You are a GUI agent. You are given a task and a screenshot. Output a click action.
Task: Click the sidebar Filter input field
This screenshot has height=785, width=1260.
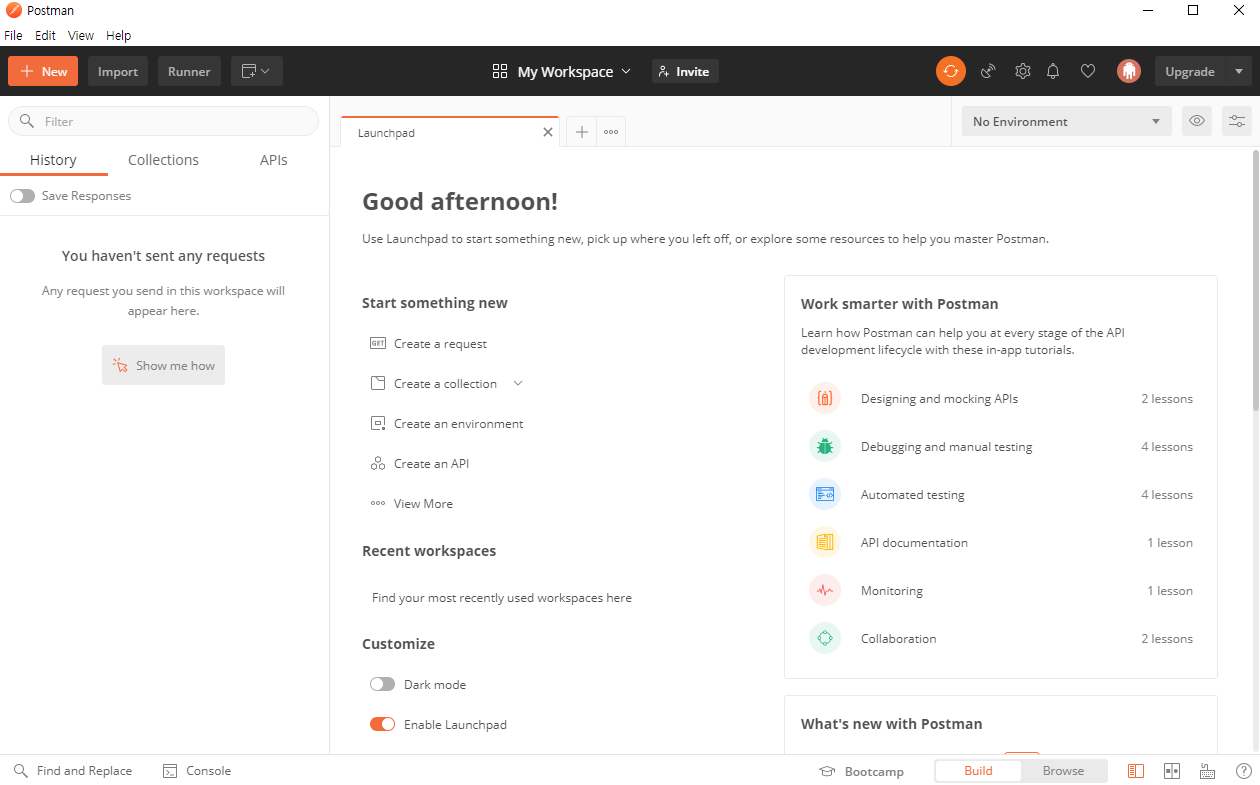pos(163,121)
